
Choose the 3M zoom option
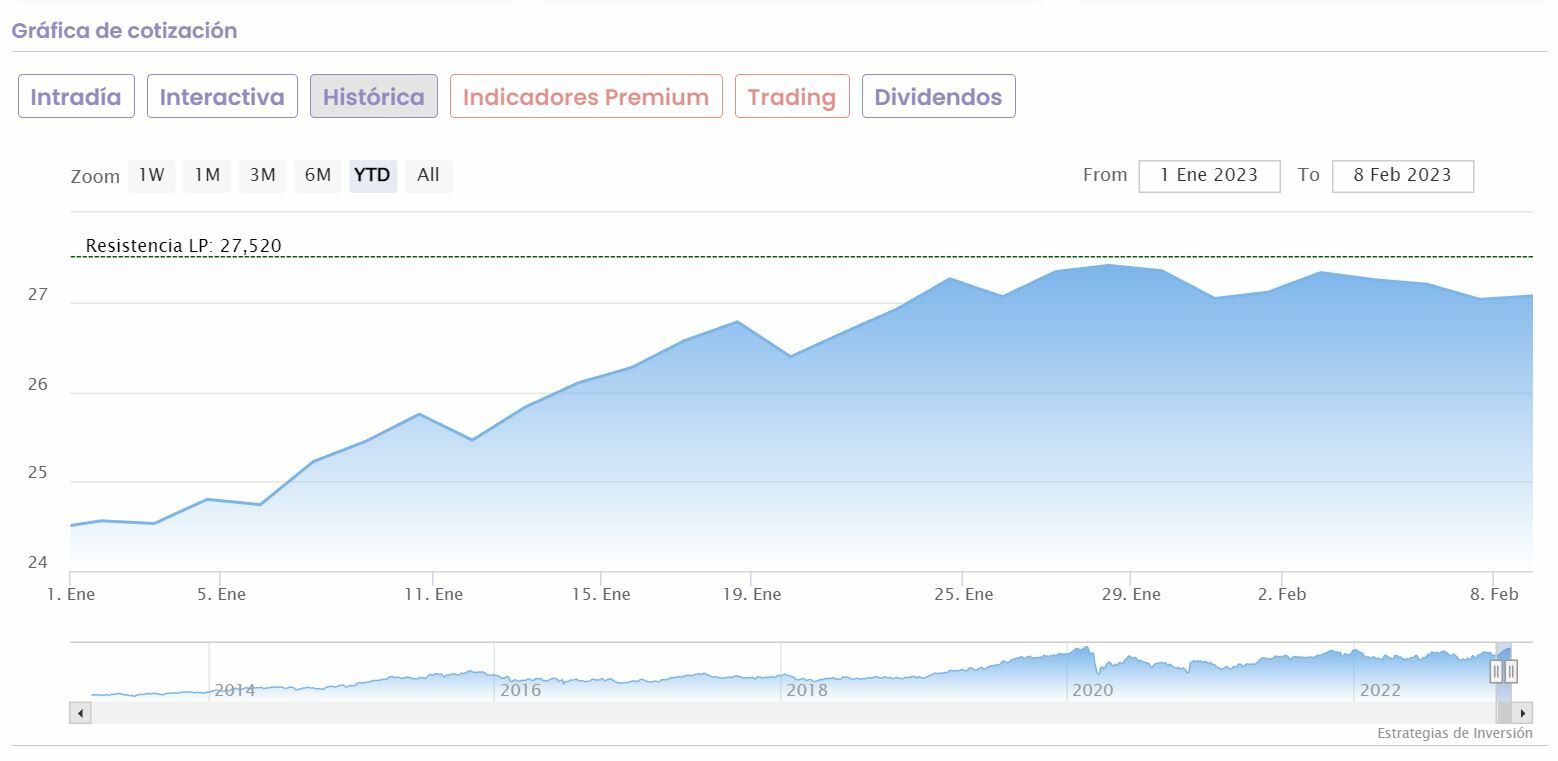point(262,176)
